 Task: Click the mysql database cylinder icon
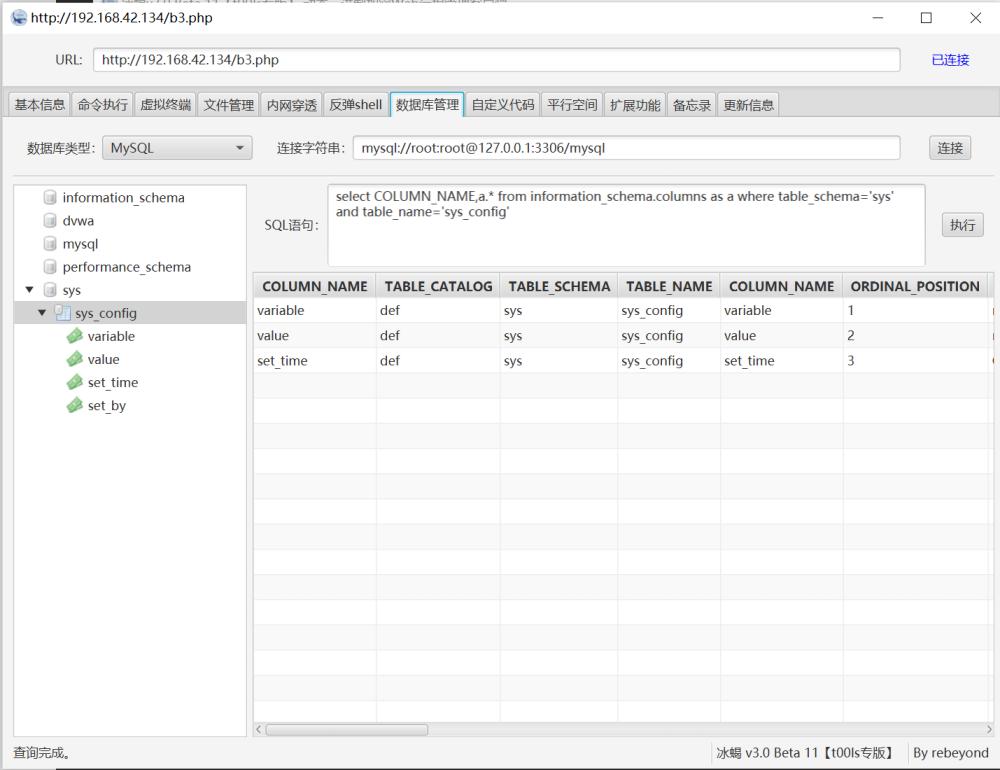click(50, 244)
